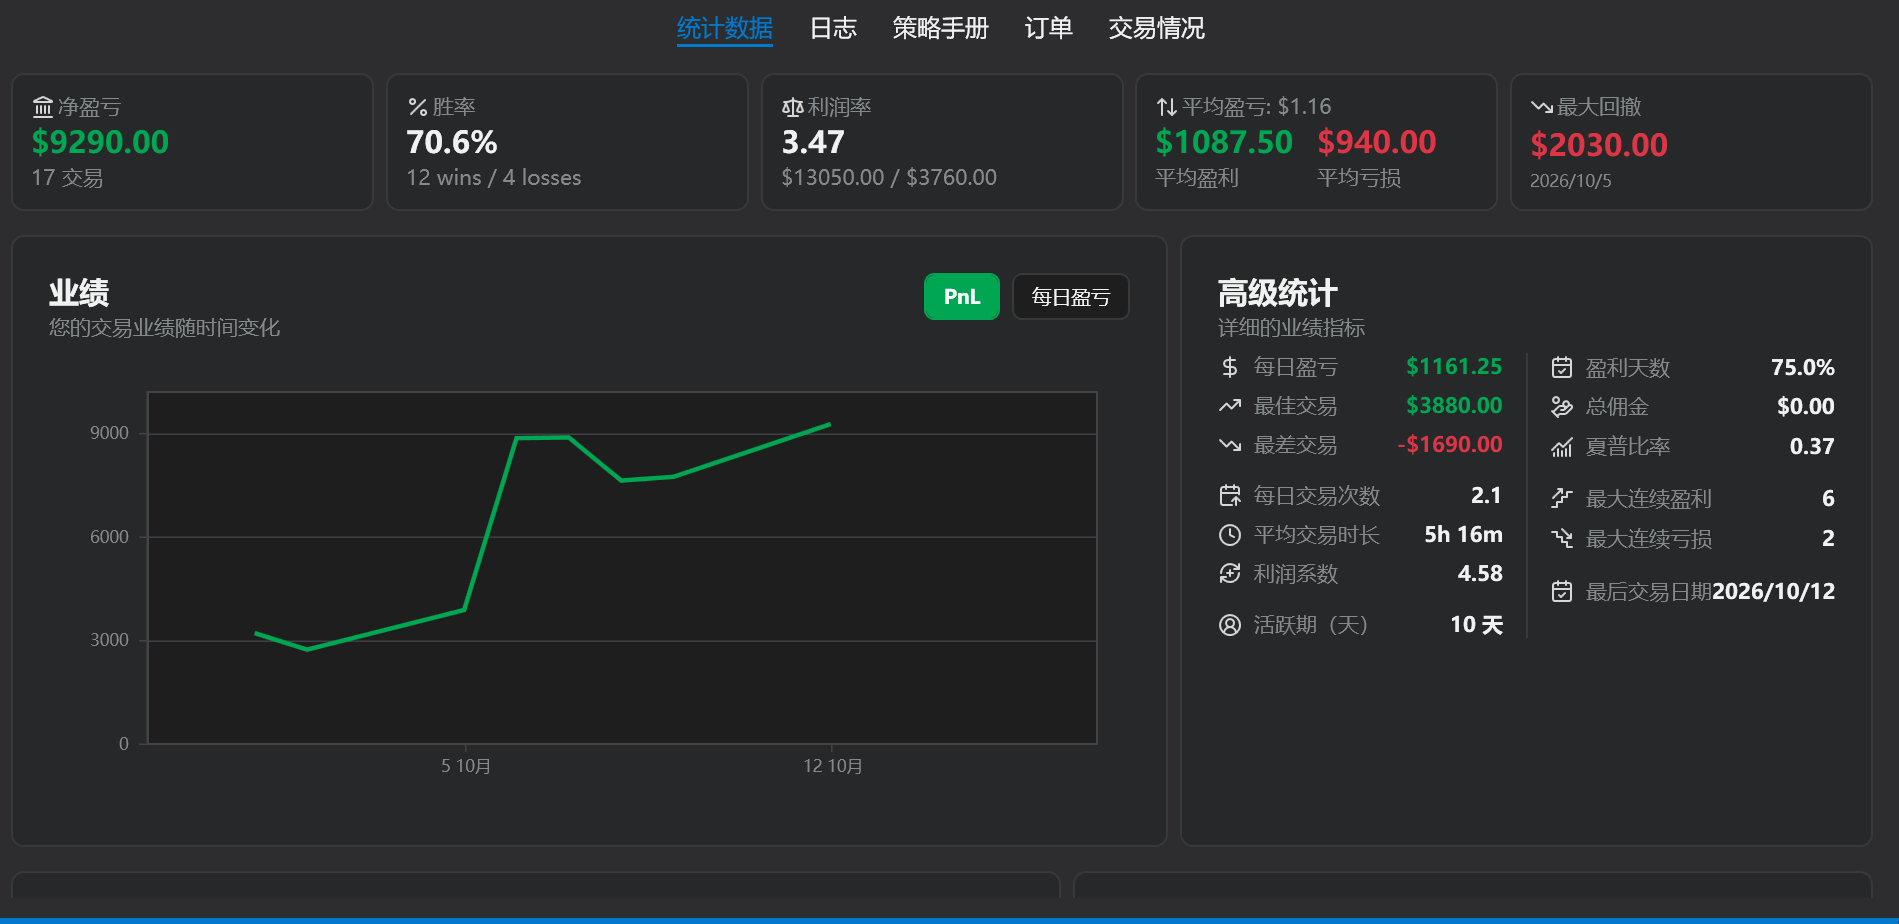Click the bank icon beside 净盈亏

pyautogui.click(x=43, y=107)
